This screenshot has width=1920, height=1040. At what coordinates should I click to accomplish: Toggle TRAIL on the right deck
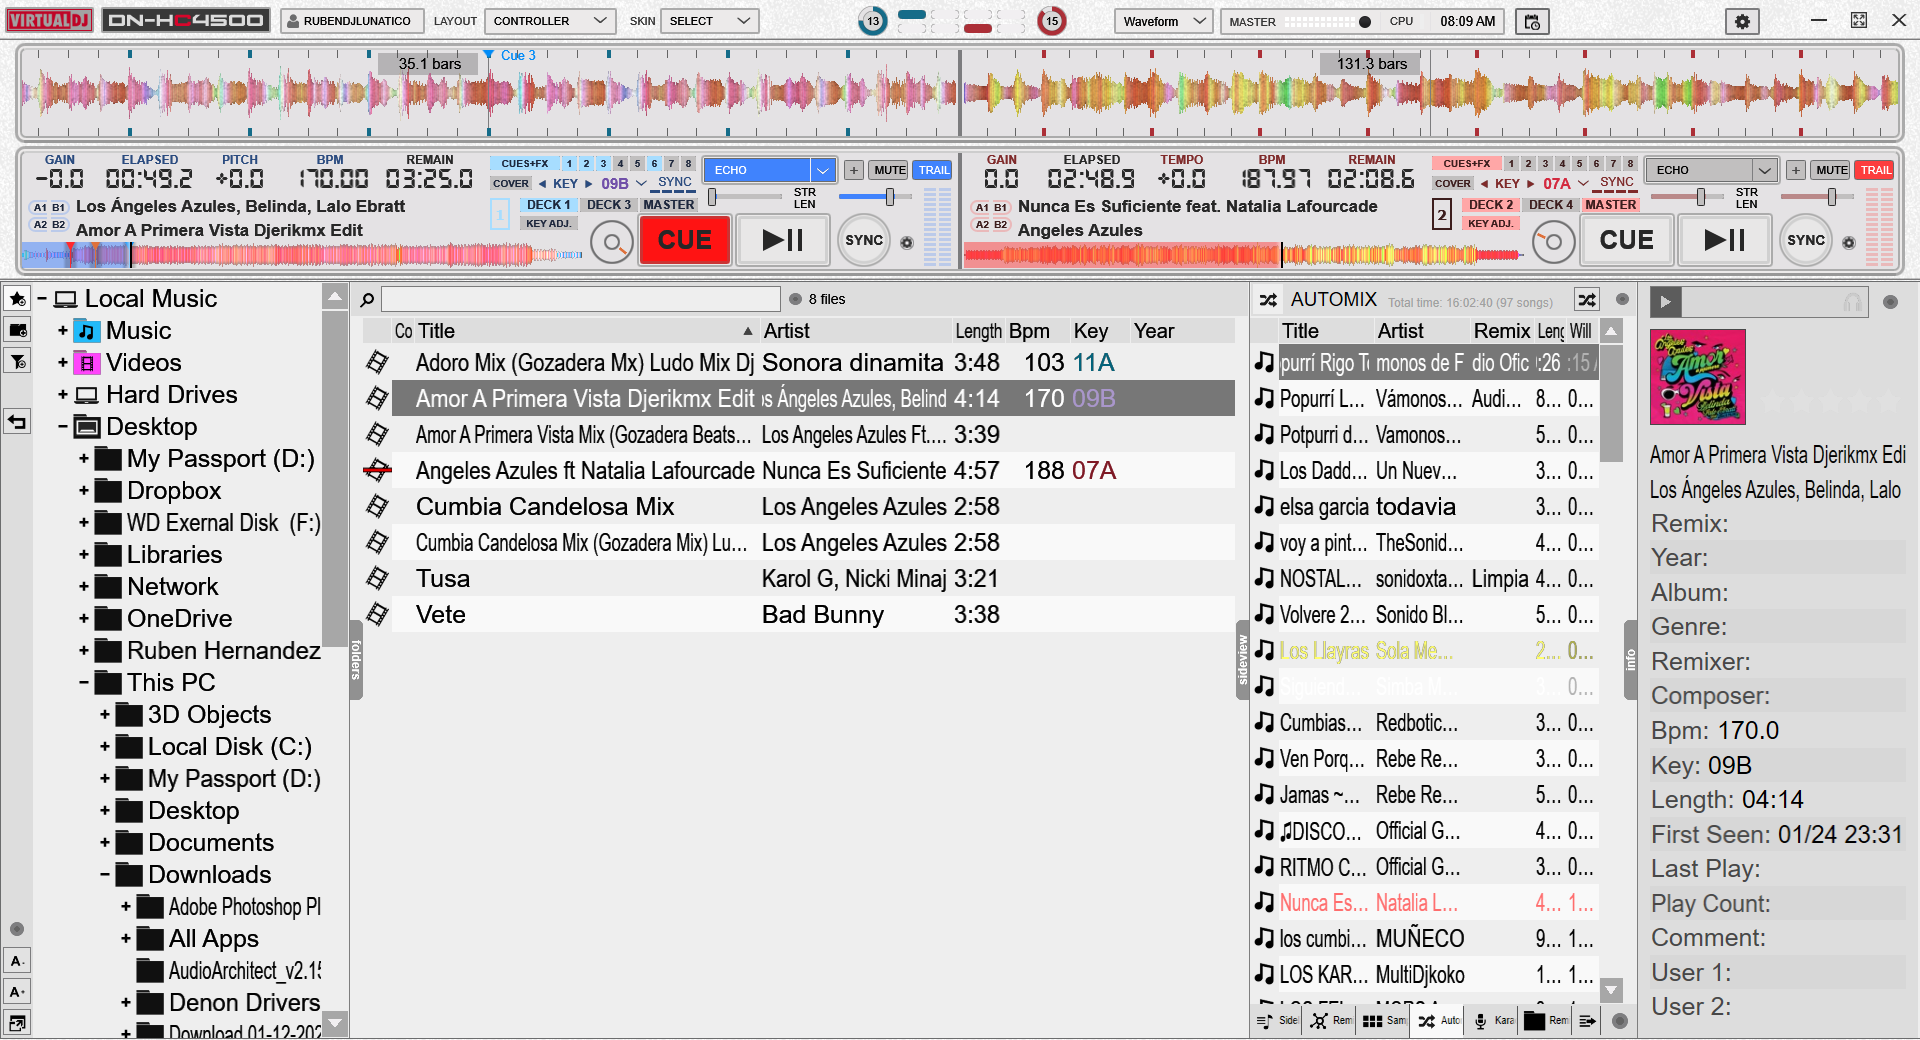(x=1875, y=170)
